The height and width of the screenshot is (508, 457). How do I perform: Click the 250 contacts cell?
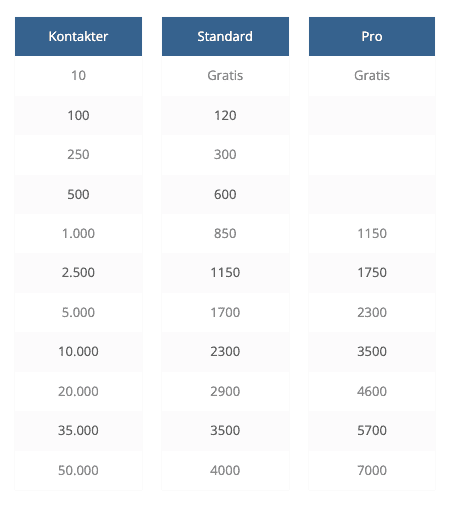pyautogui.click(x=78, y=155)
